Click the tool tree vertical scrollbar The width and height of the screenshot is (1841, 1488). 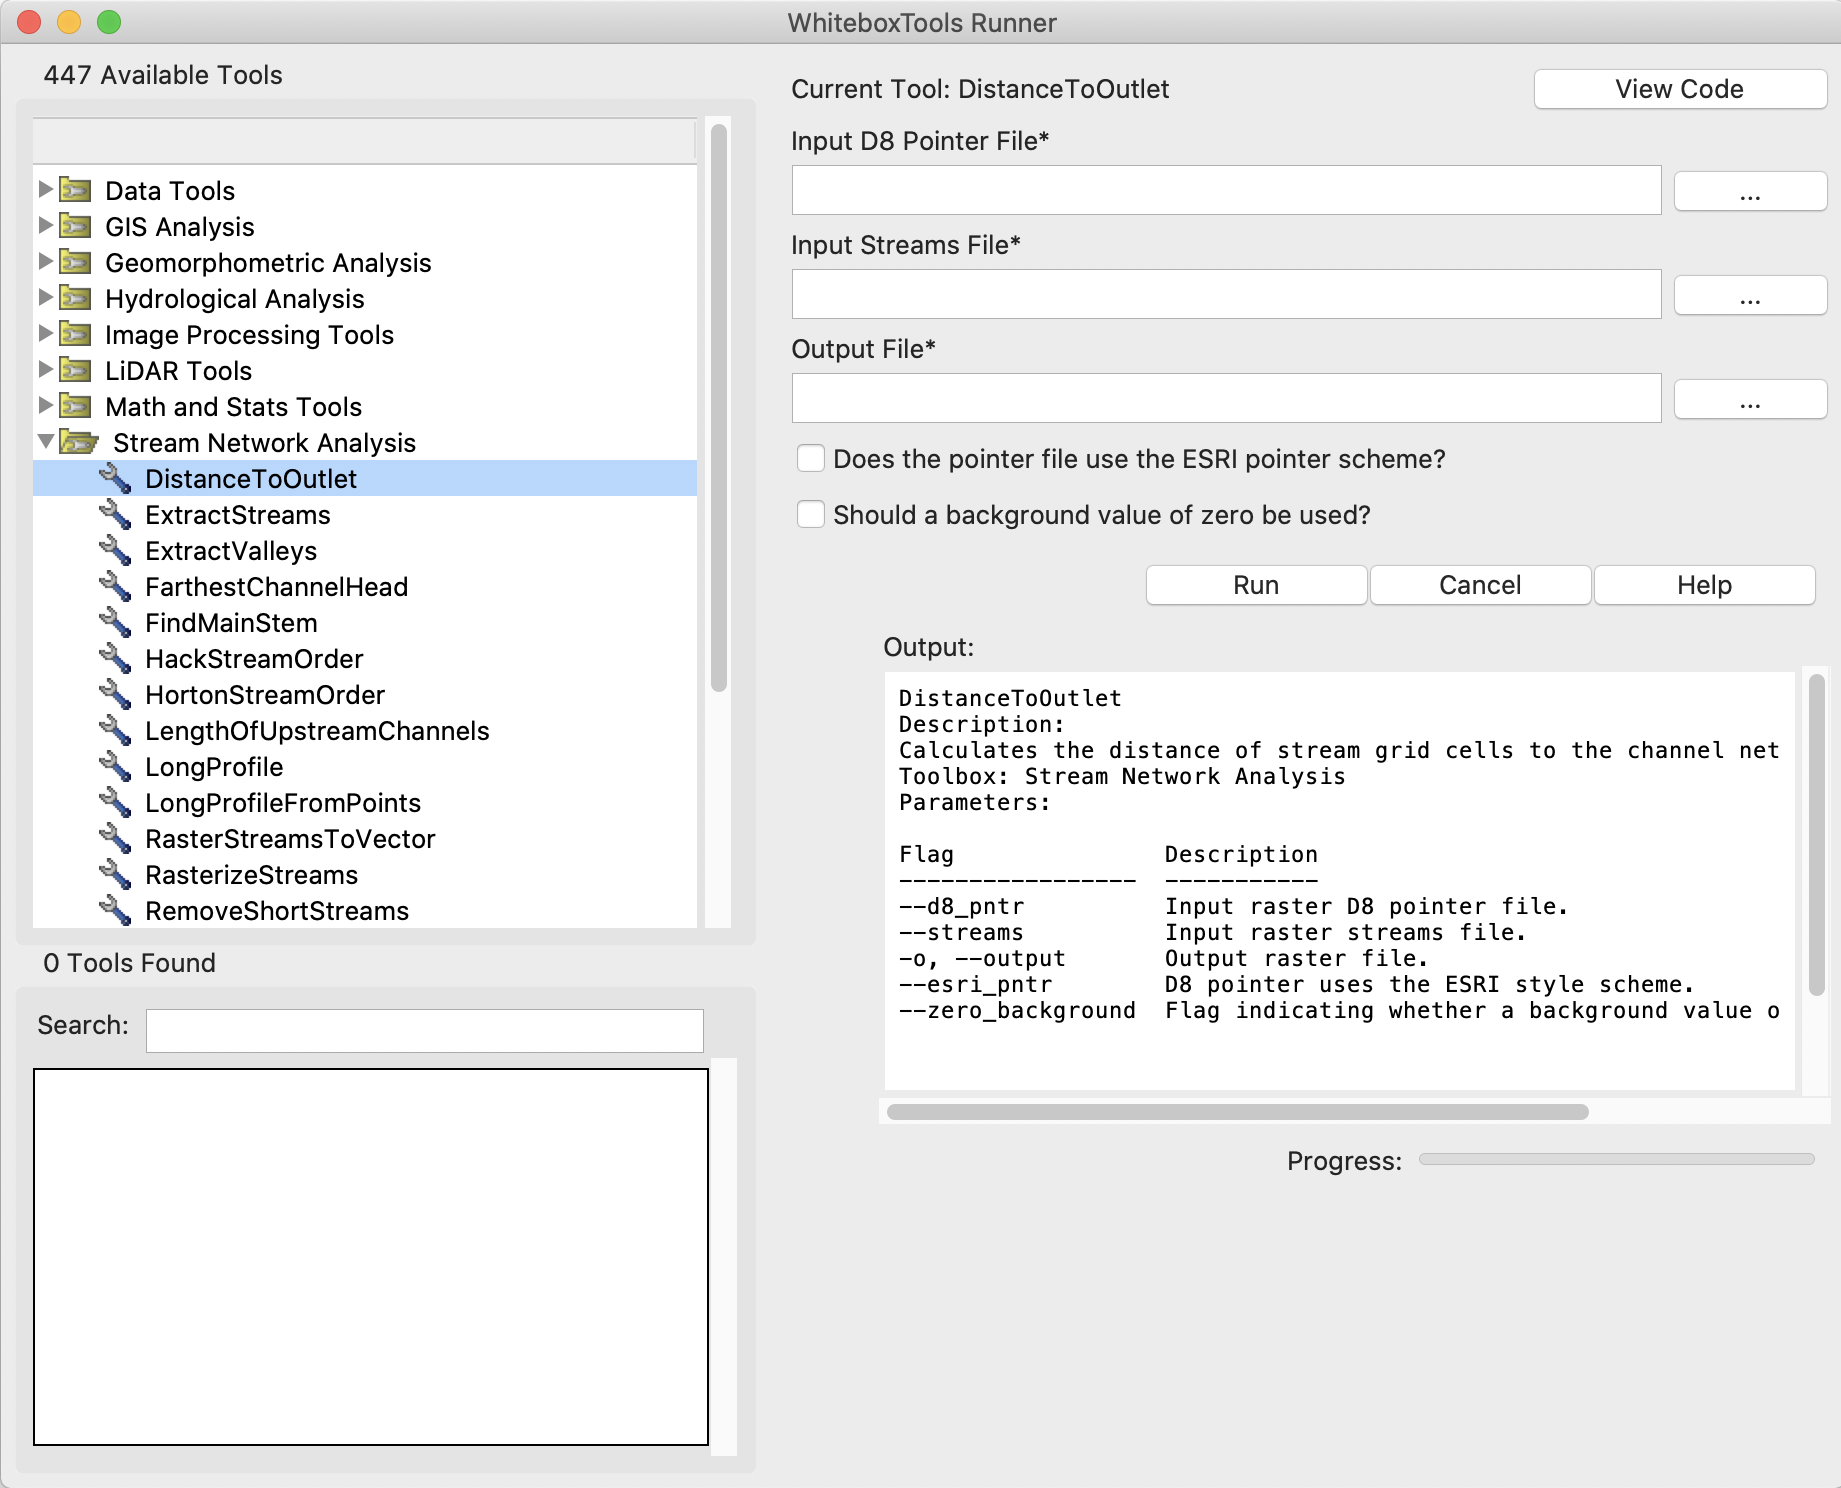point(718,407)
